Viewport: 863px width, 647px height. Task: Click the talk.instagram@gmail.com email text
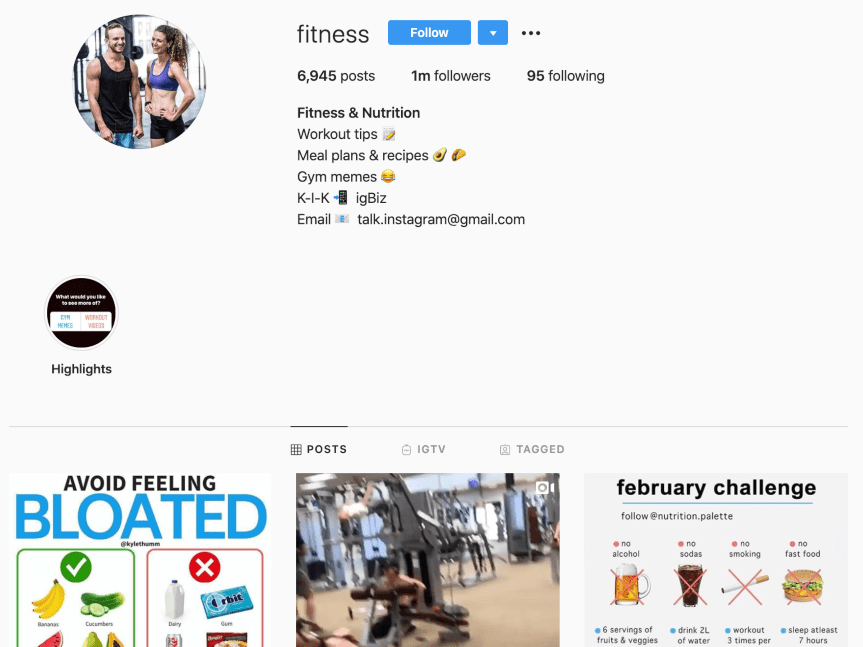[441, 220]
